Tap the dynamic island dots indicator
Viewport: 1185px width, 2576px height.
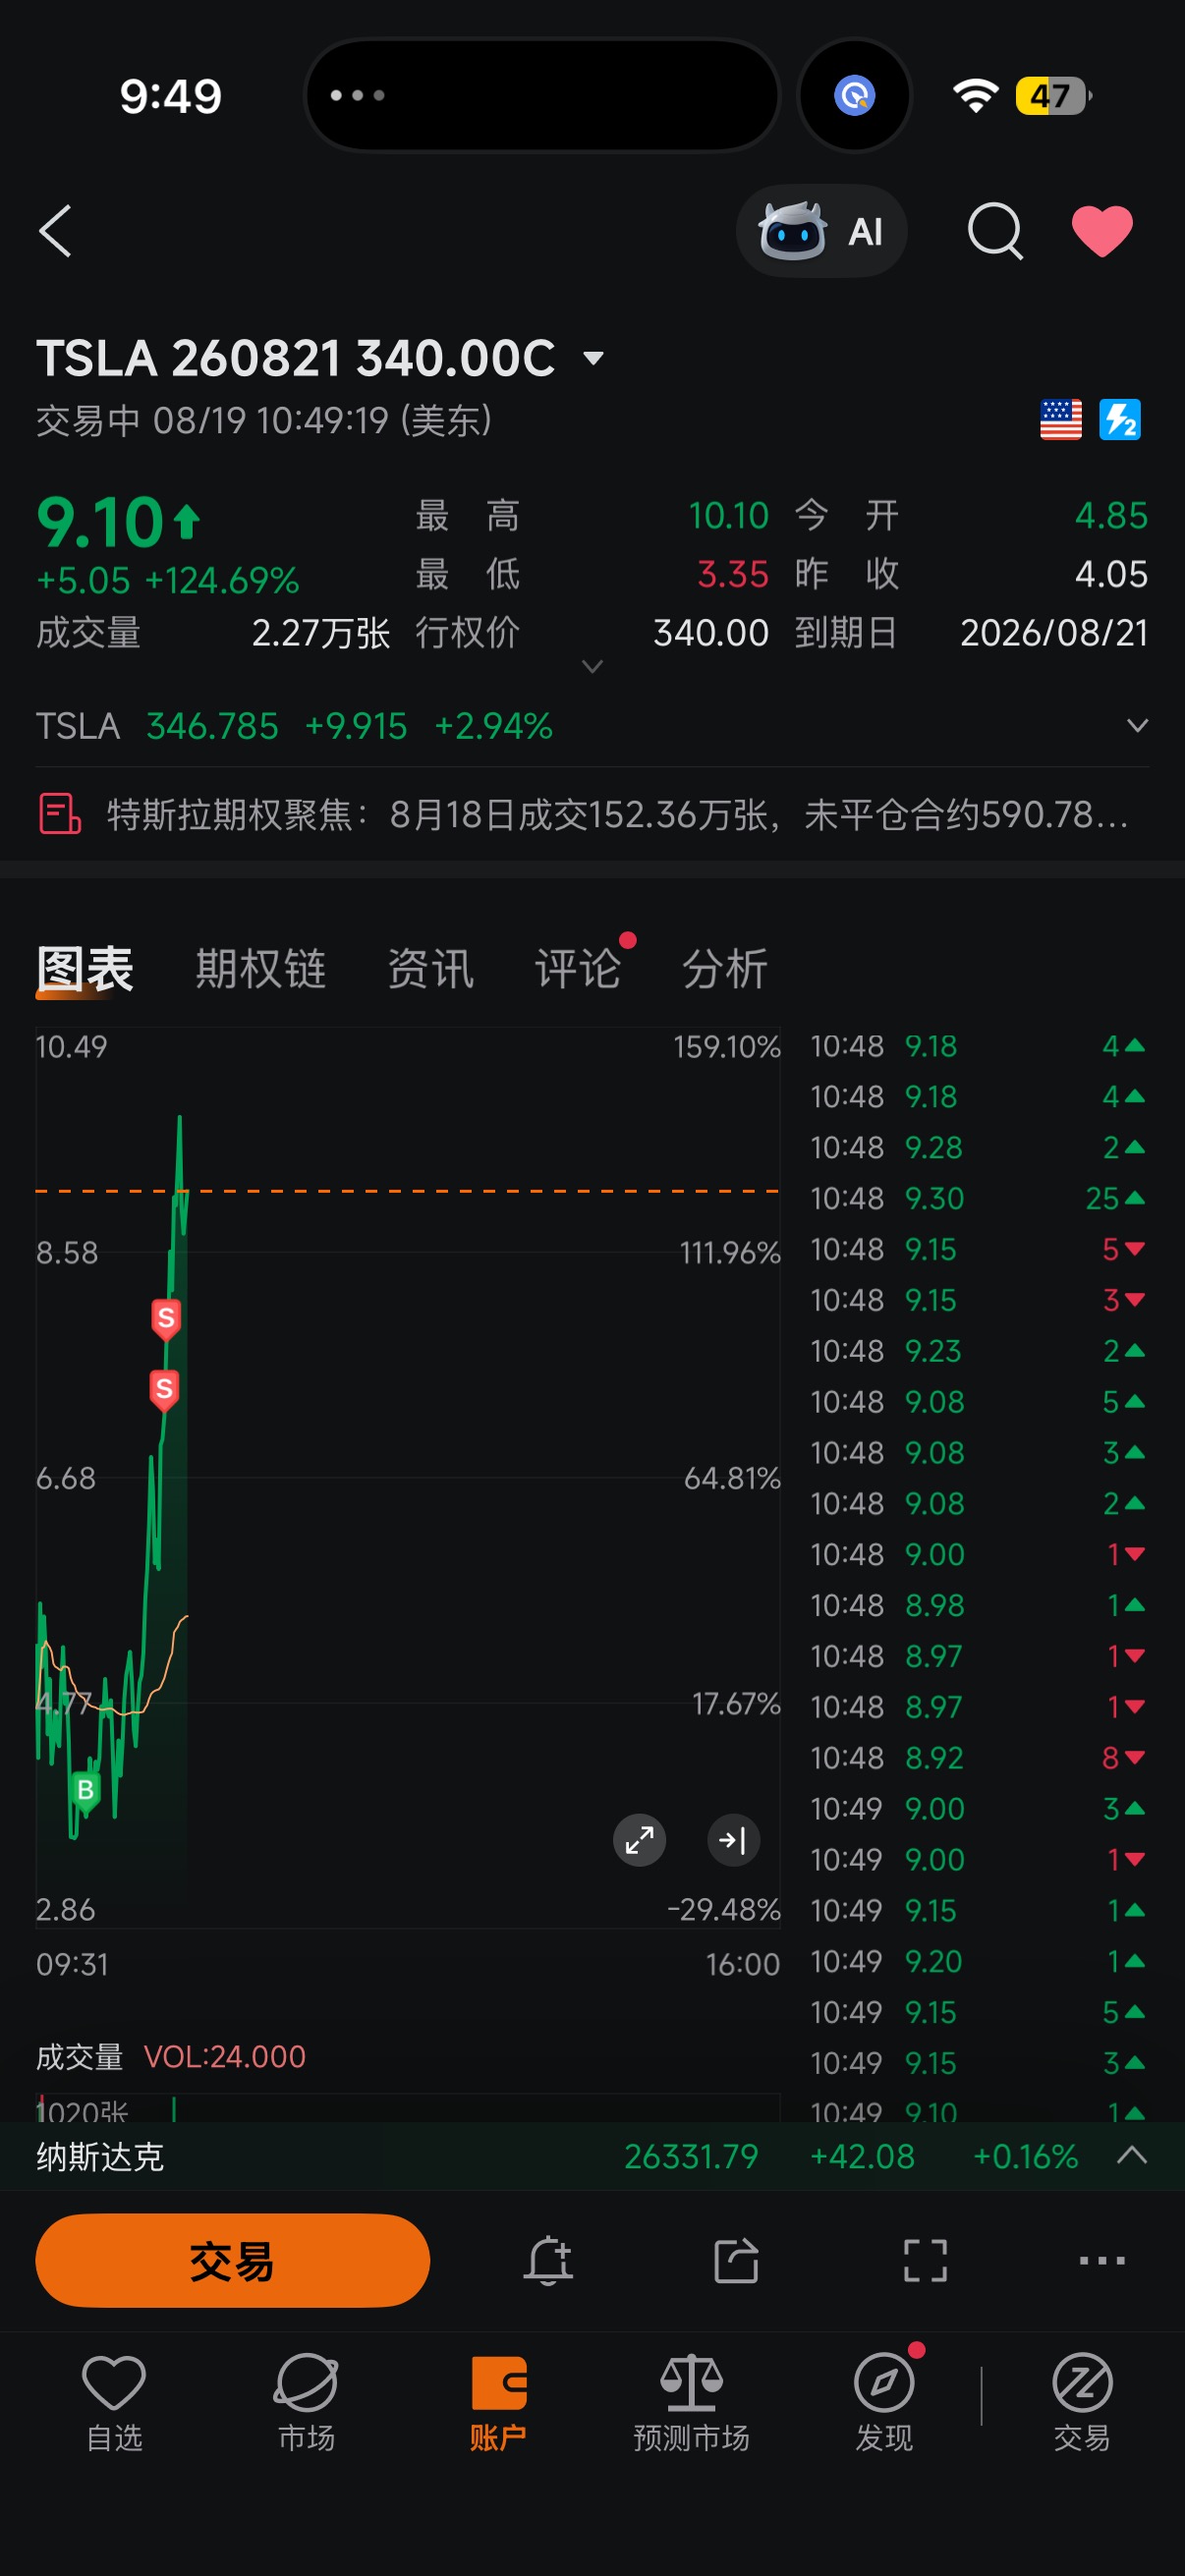click(357, 96)
